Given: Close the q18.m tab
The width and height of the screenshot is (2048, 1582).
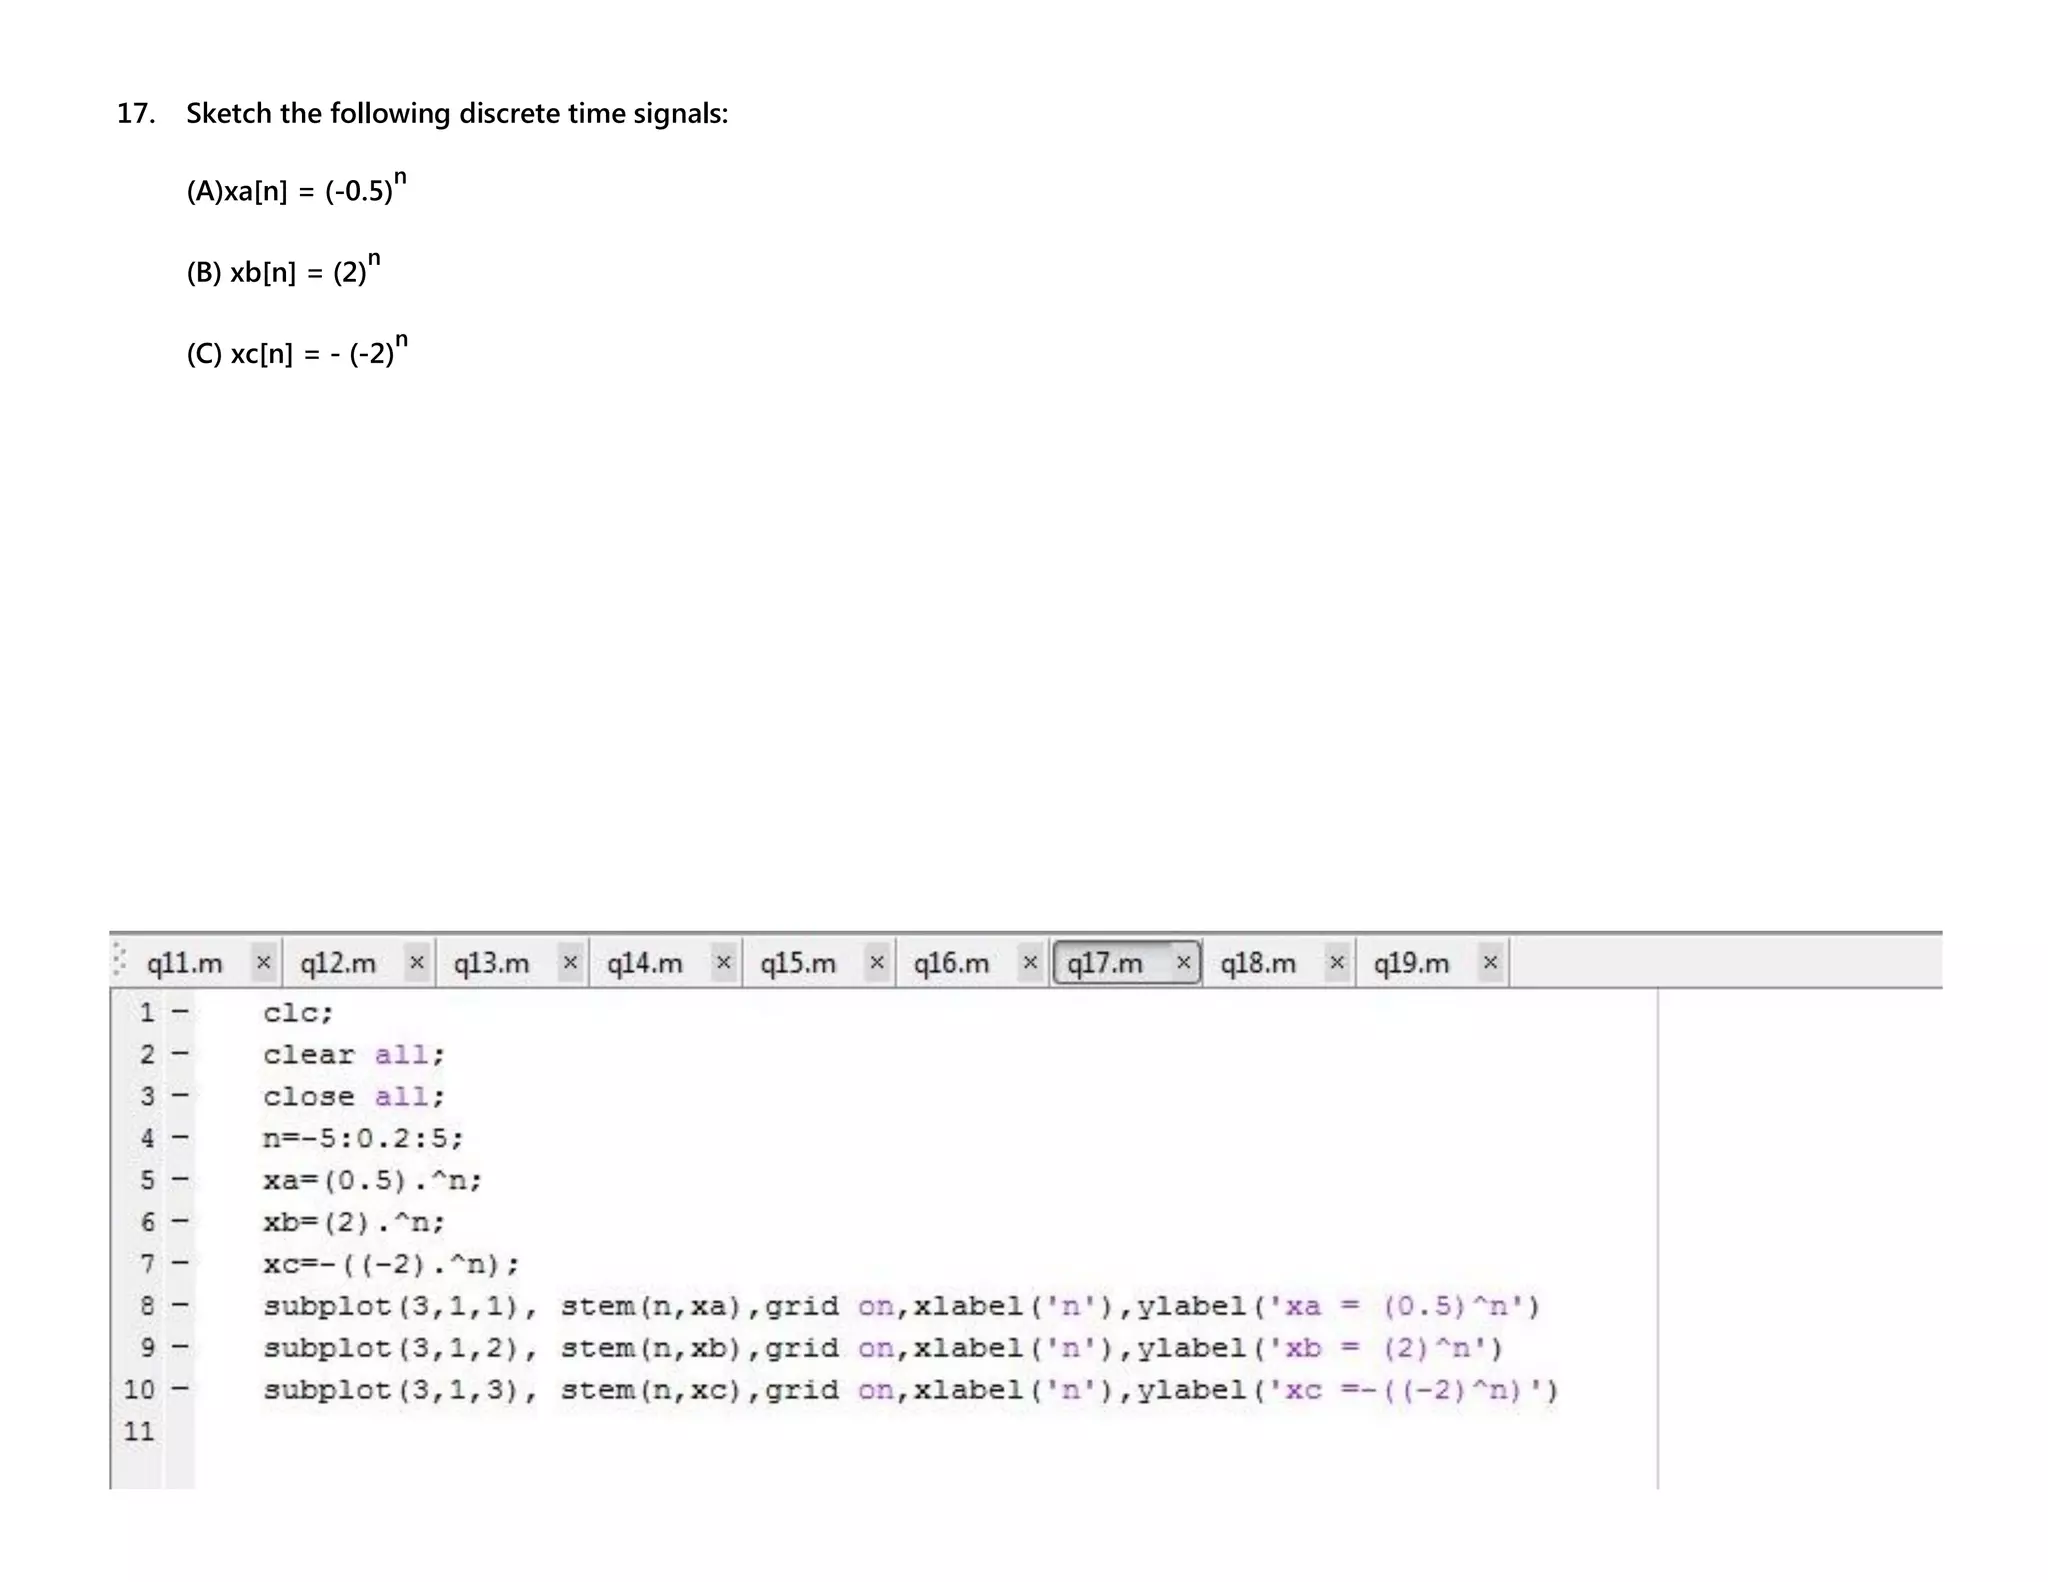Looking at the screenshot, I should pos(1336,962).
